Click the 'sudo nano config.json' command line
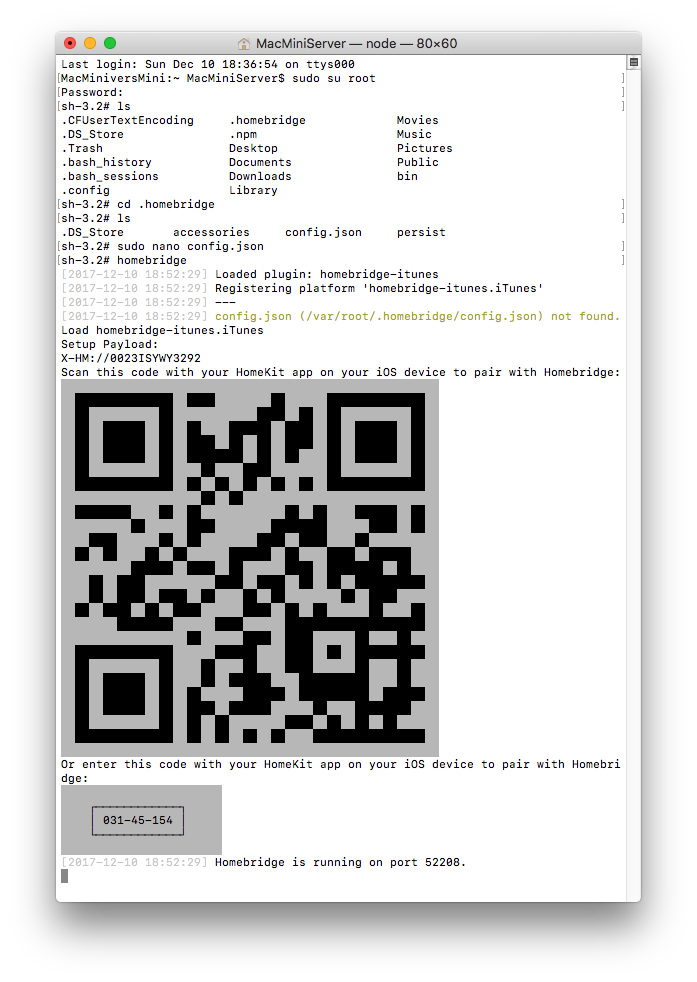 pyautogui.click(x=190, y=246)
